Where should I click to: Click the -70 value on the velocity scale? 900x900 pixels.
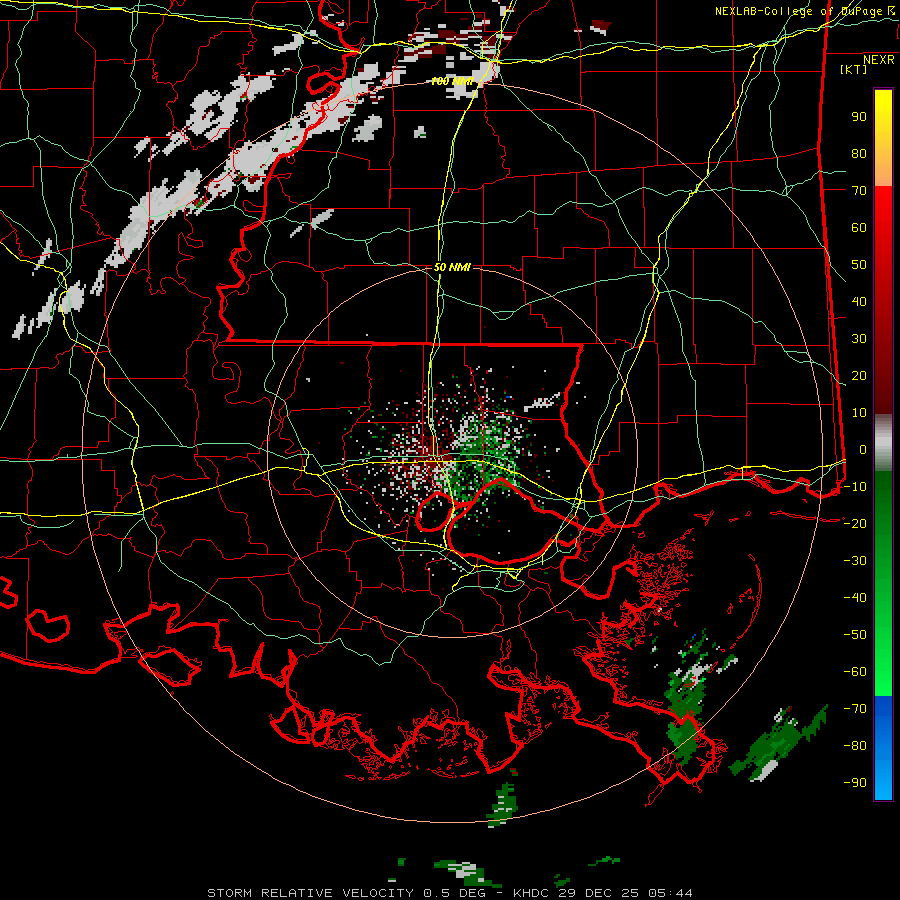(855, 709)
